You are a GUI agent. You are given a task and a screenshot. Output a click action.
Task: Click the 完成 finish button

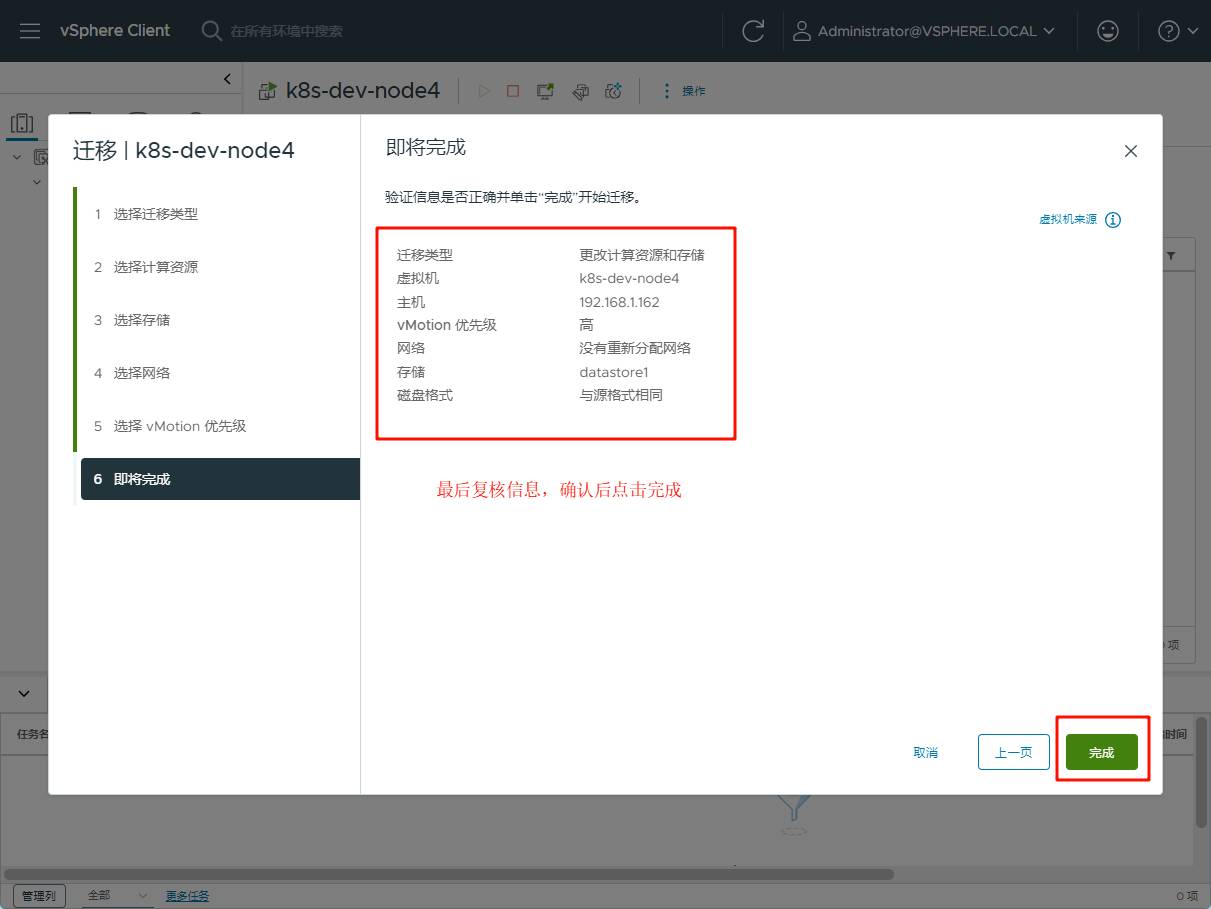point(1101,752)
